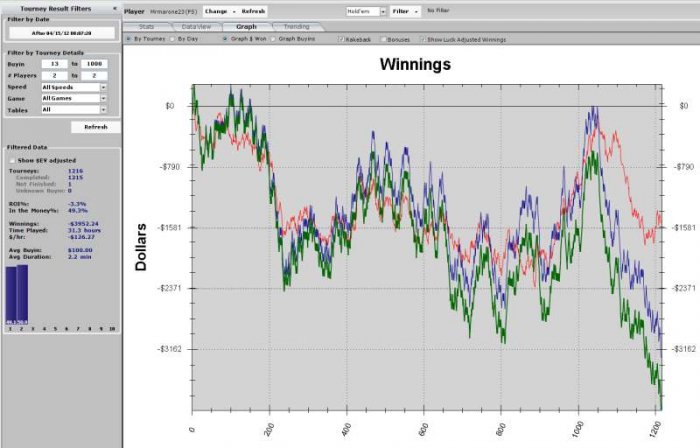
Task: Enable the Bonuses checkbox
Action: (384, 39)
